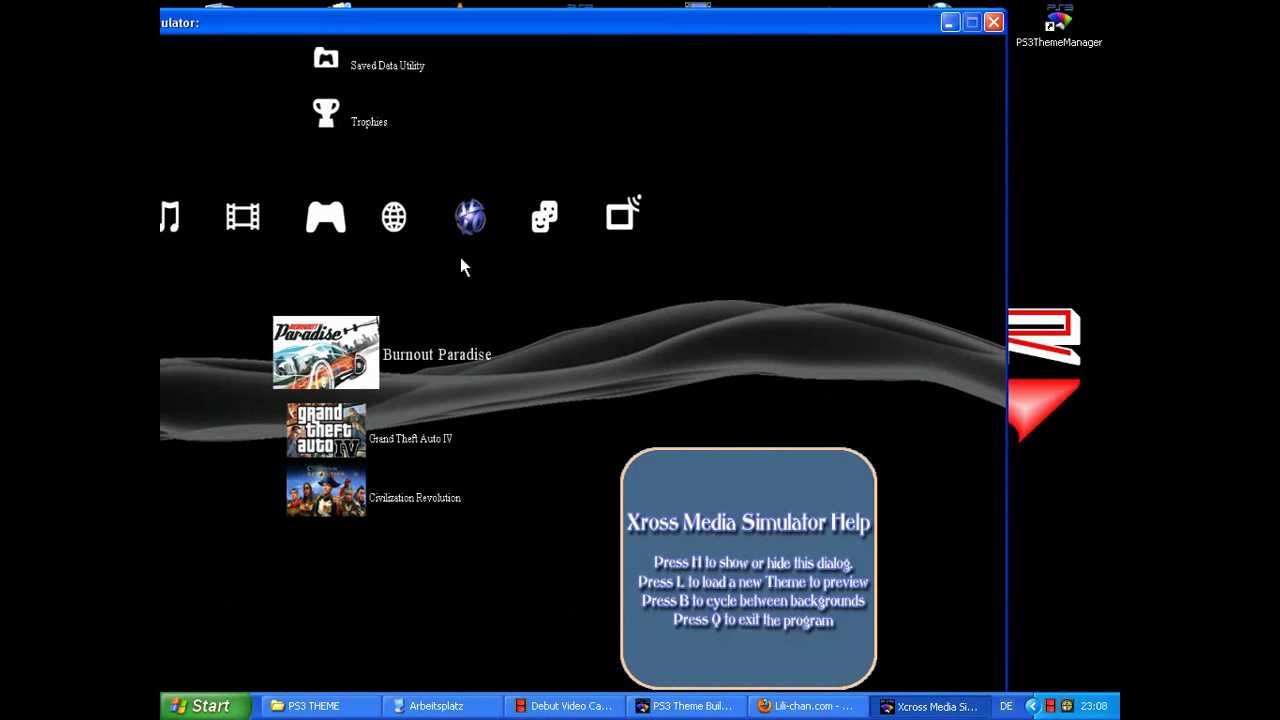The width and height of the screenshot is (1280, 720).
Task: Select the Civilization Revolution thumbnail
Action: pos(326,489)
